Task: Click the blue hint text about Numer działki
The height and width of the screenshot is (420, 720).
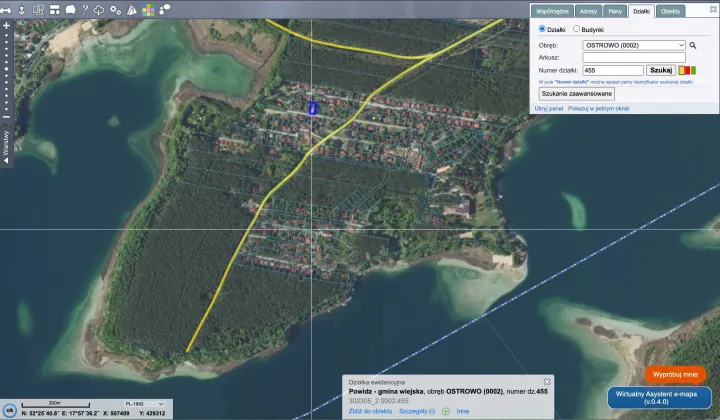Action: [x=616, y=82]
